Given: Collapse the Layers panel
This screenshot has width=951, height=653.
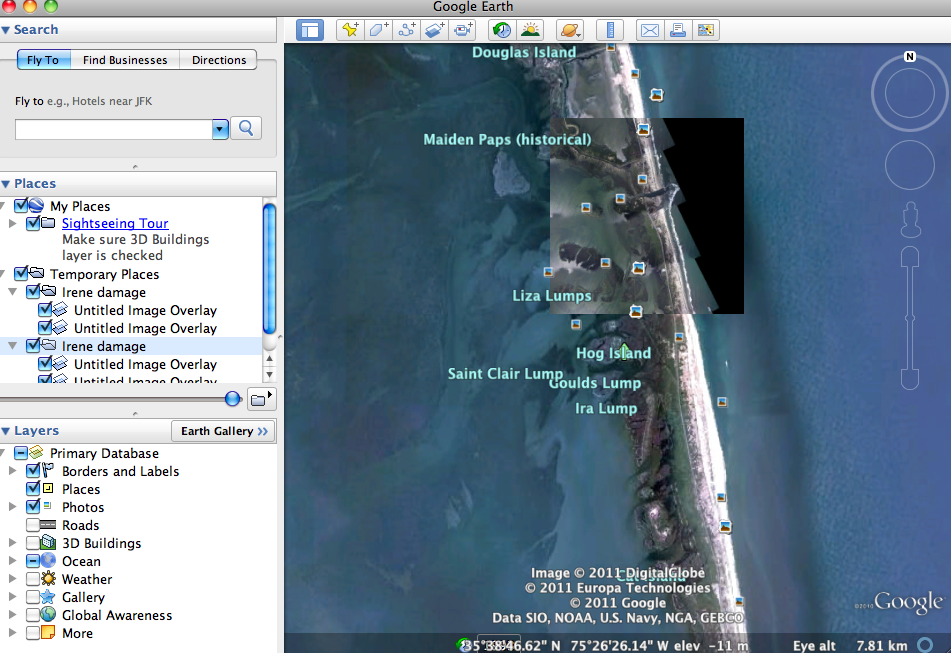Looking at the screenshot, I should point(6,431).
